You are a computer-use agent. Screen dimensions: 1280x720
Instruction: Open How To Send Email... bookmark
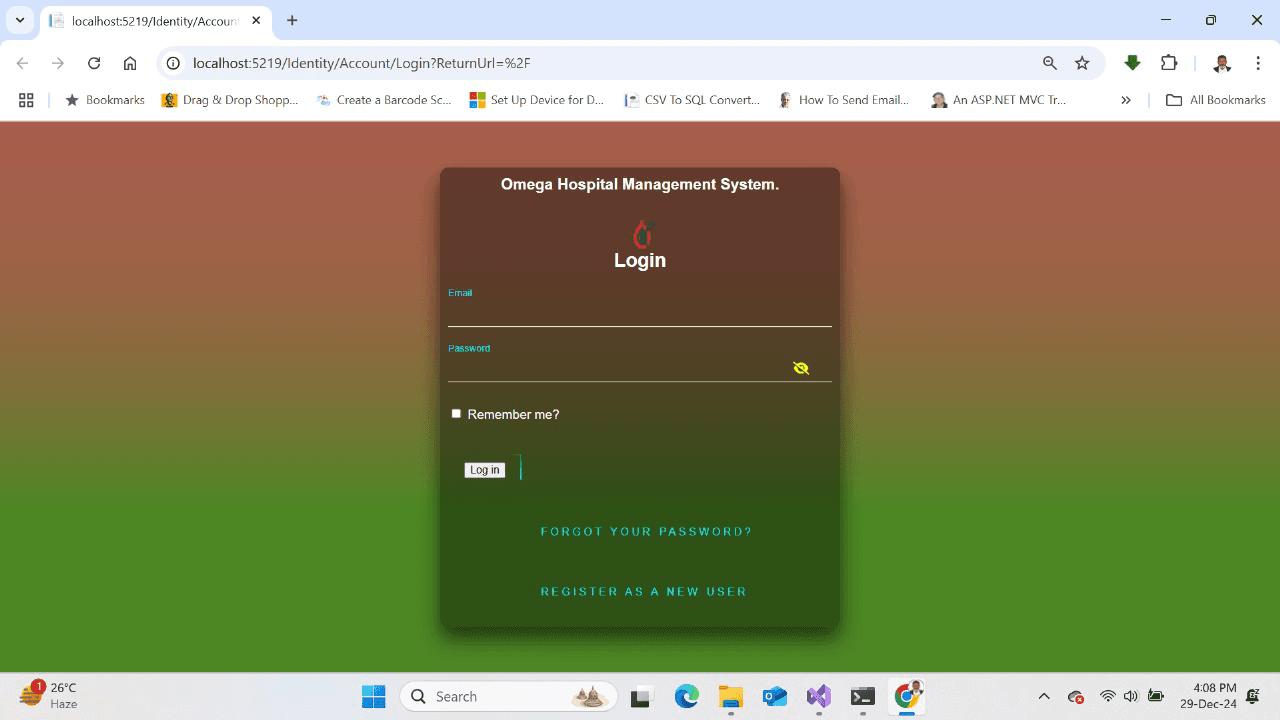[845, 100]
